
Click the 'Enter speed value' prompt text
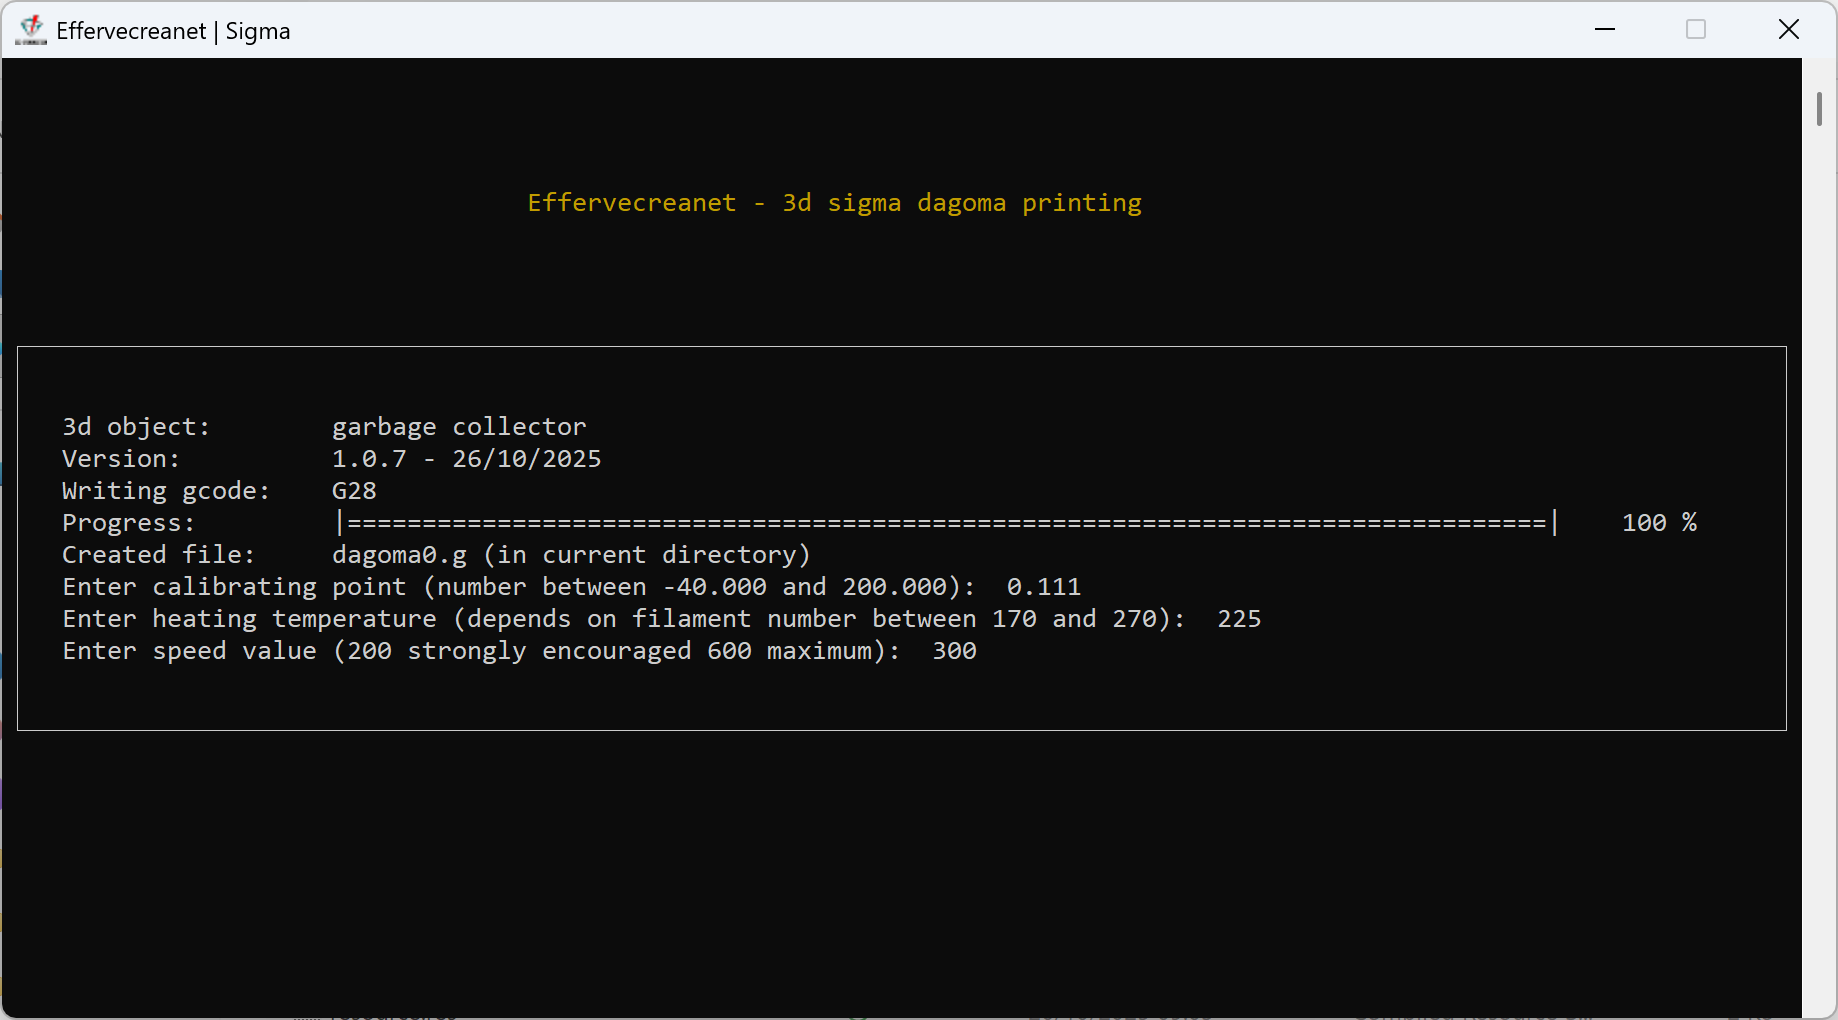190,651
